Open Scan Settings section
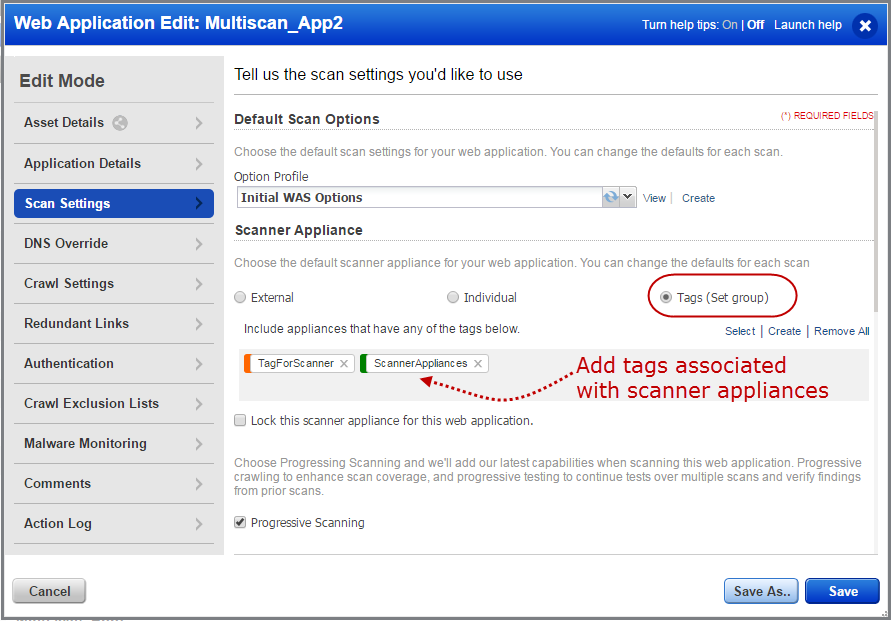 pyautogui.click(x=114, y=203)
